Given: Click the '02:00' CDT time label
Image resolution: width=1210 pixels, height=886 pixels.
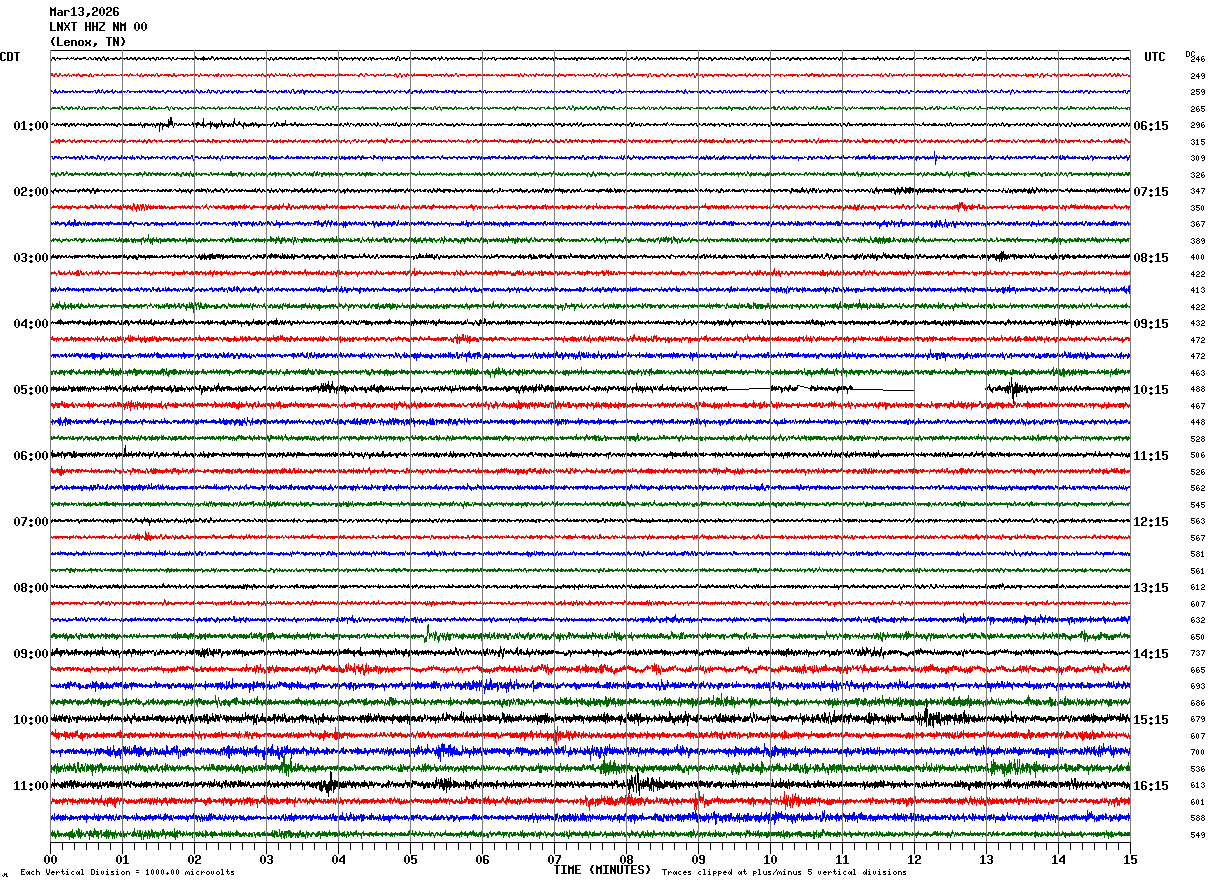Looking at the screenshot, I should (31, 192).
